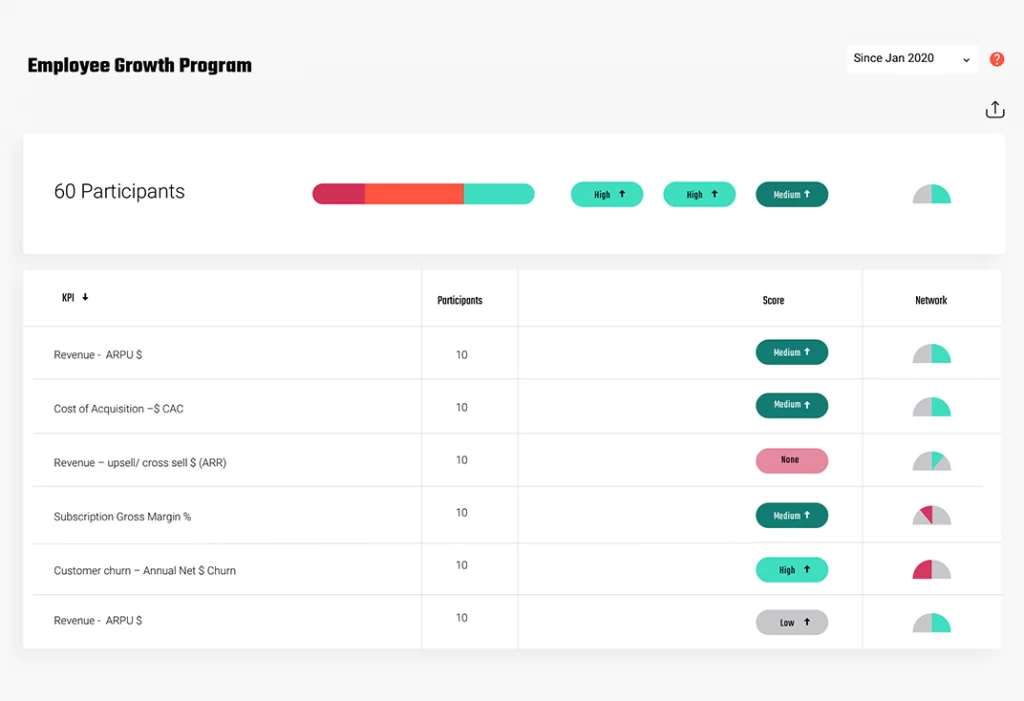Screen dimensions: 1024x701
Task: Click the export share icon
Action: click(995, 109)
